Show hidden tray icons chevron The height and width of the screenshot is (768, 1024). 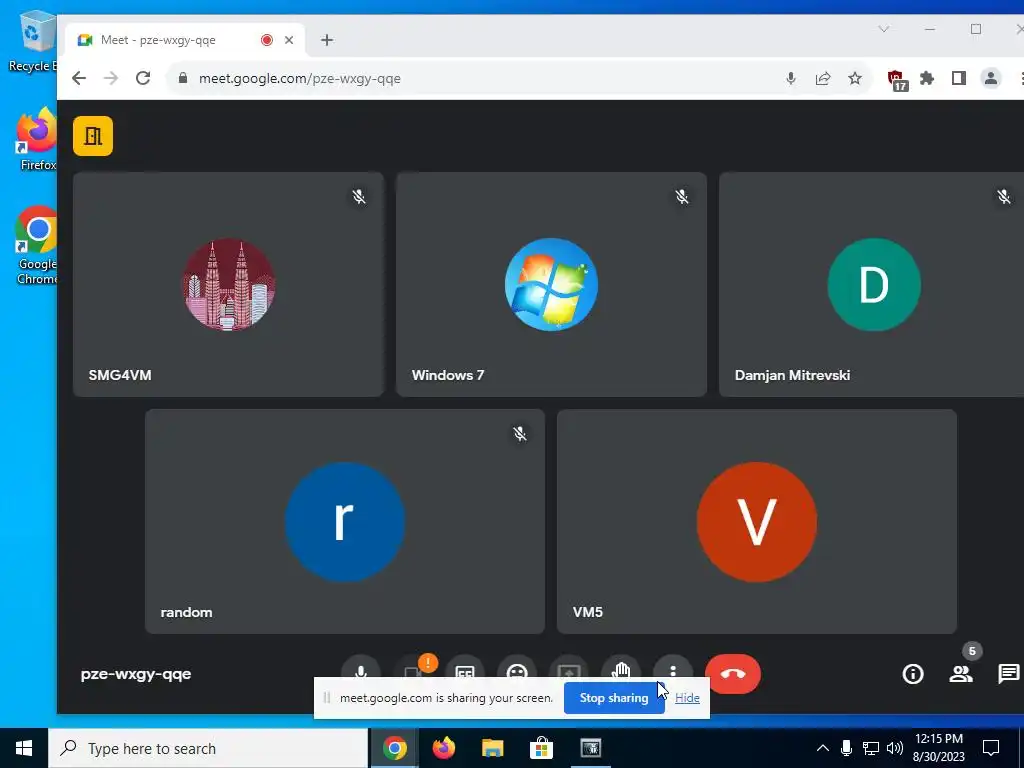click(823, 748)
